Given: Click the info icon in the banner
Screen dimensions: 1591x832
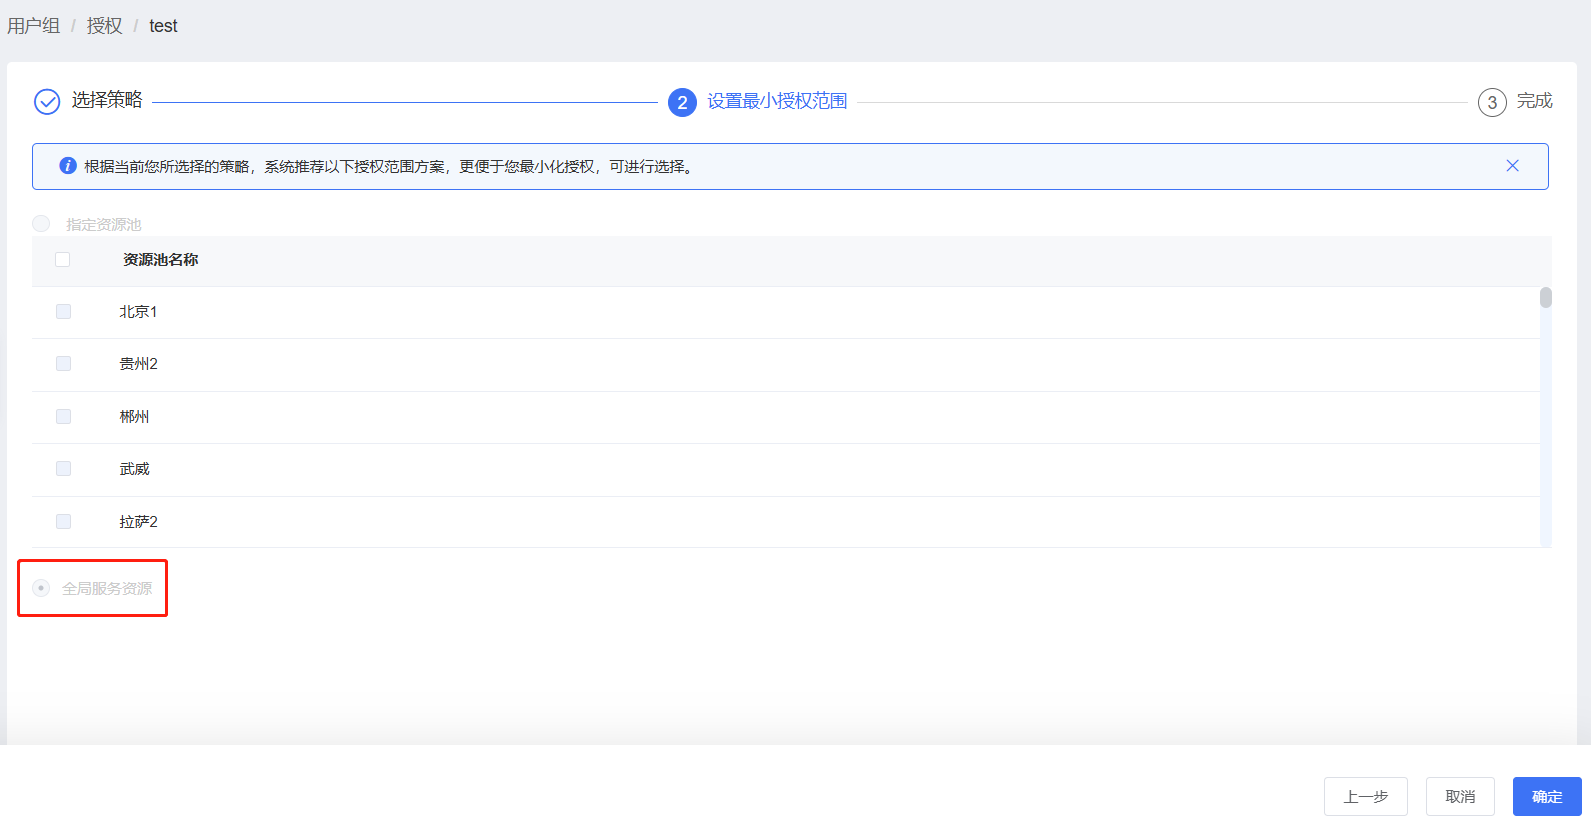Looking at the screenshot, I should 68,166.
